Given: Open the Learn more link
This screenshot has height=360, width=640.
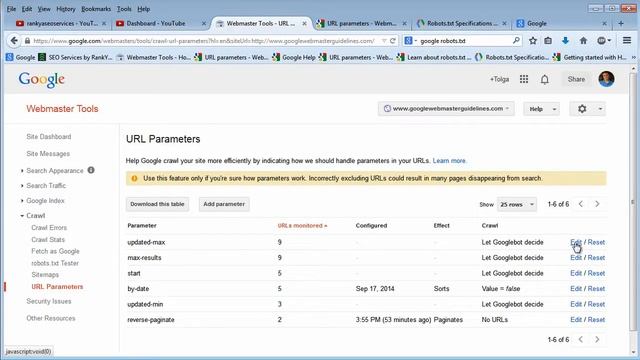Looking at the screenshot, I should tap(449, 161).
